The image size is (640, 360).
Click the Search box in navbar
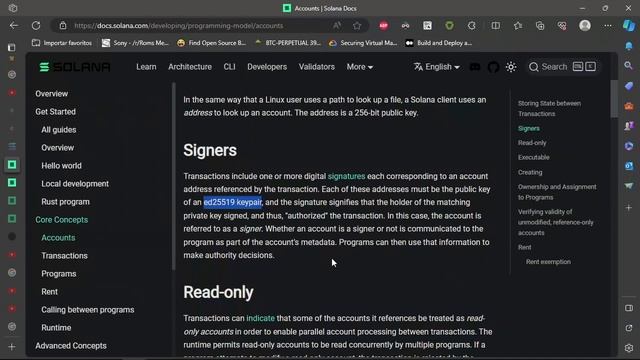(x=562, y=67)
